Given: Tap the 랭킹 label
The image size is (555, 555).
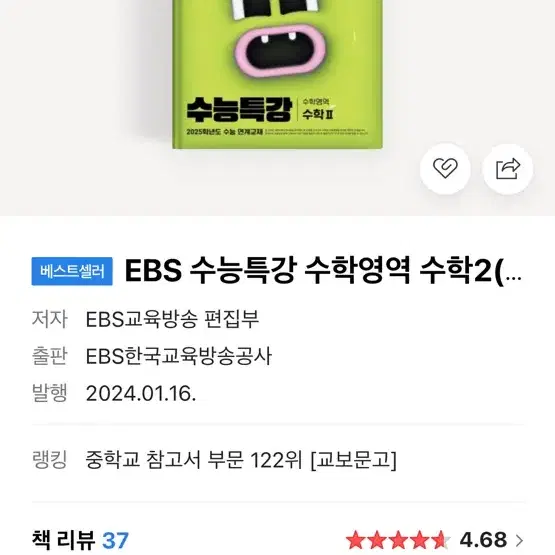Looking at the screenshot, I should [x=49, y=459].
